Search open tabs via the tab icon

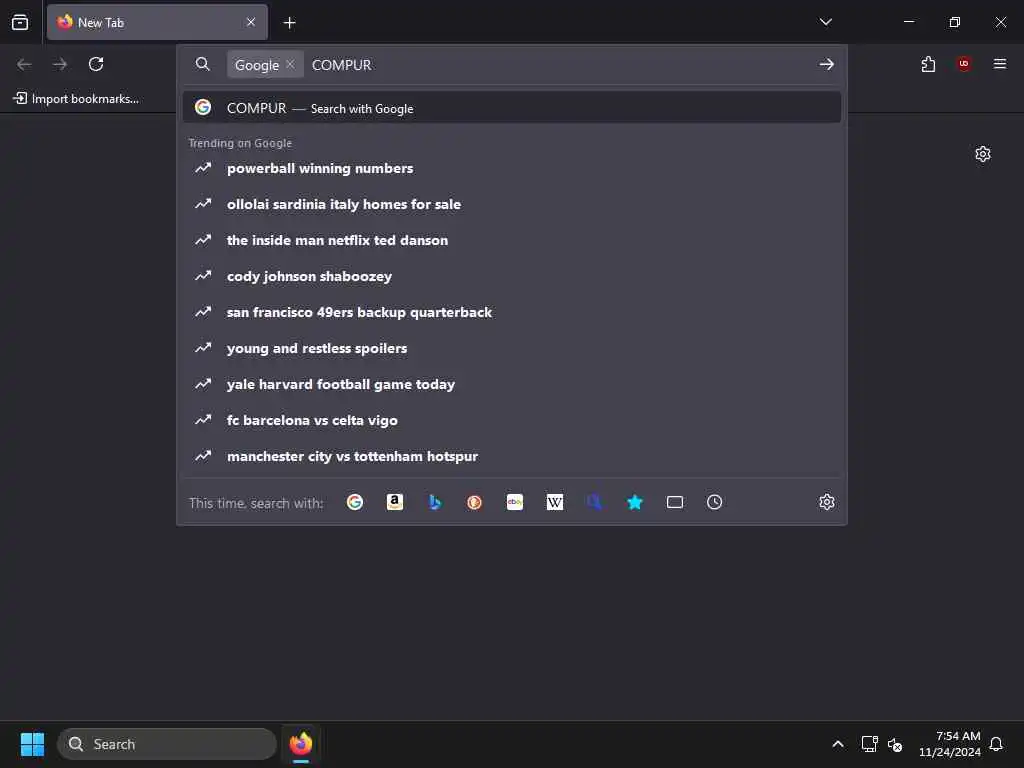(675, 502)
